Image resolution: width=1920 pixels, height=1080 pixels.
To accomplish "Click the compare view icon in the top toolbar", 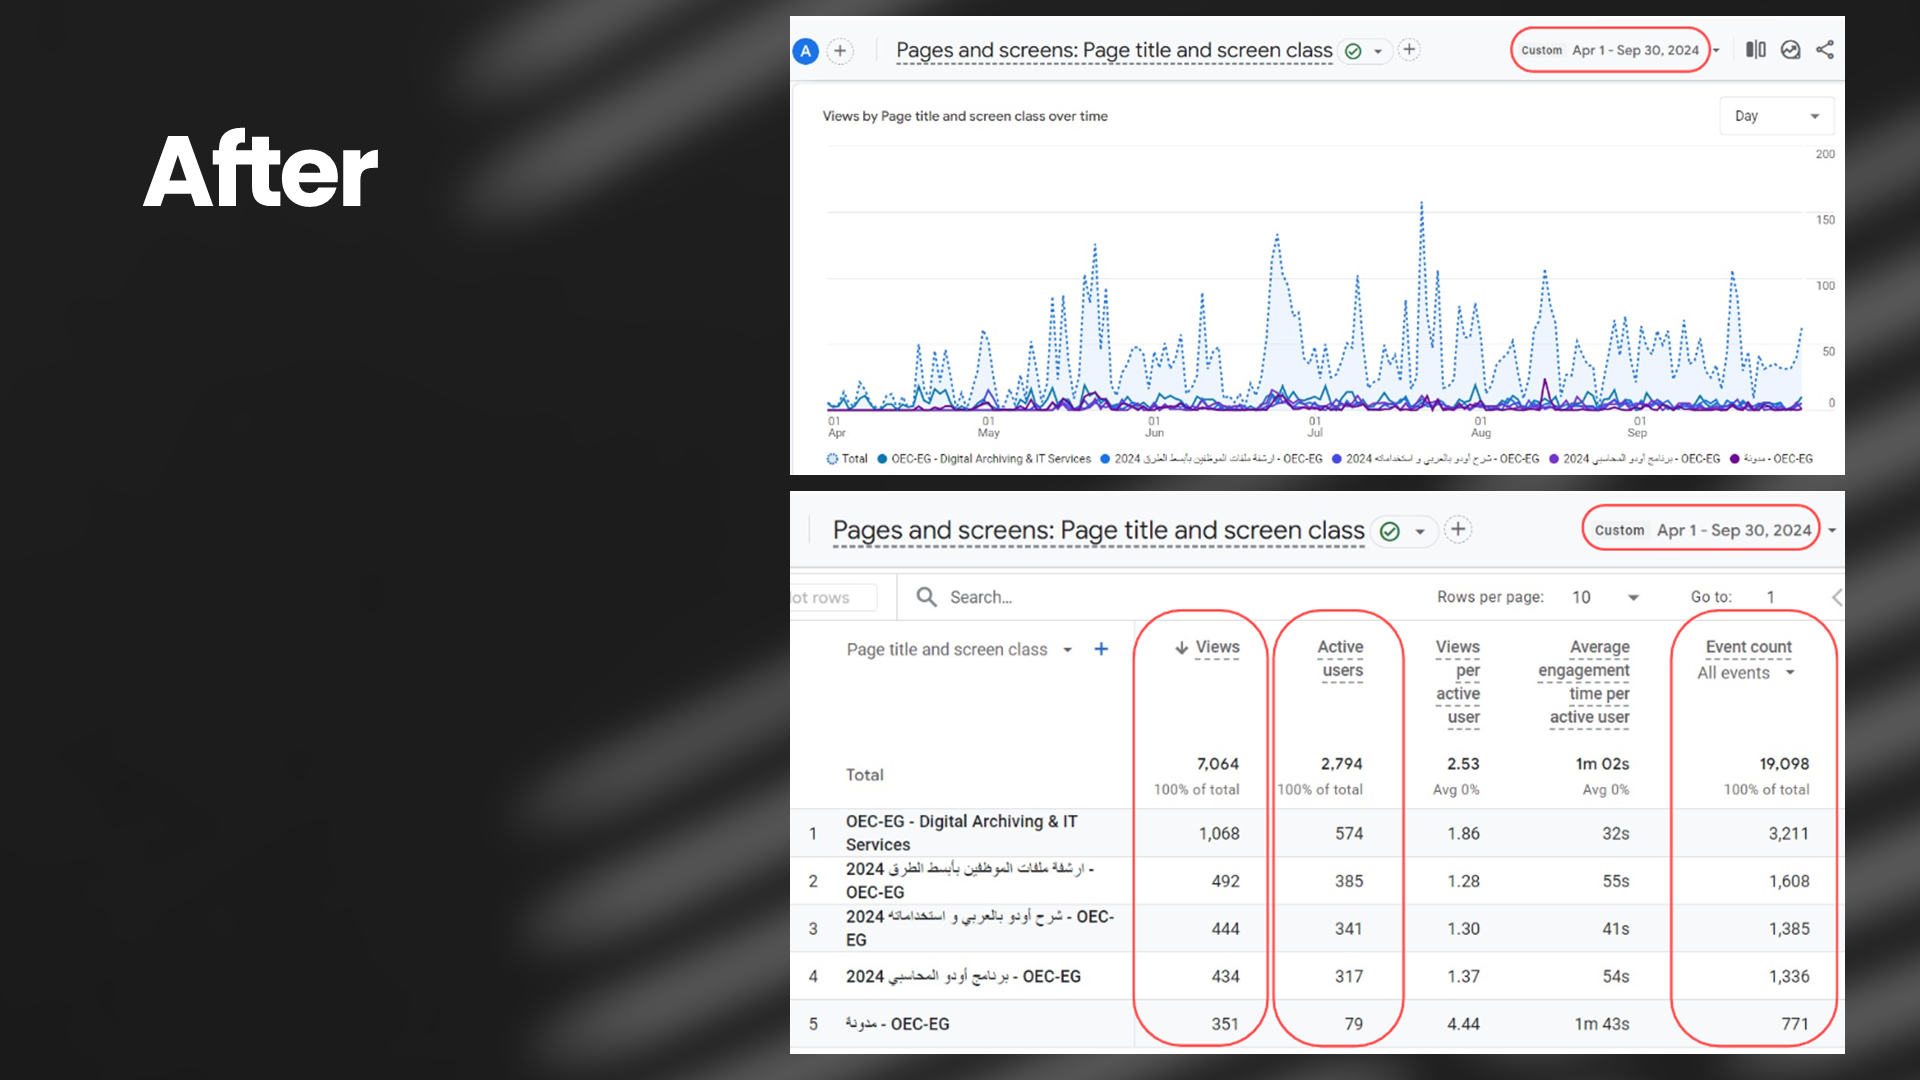I will point(1756,50).
